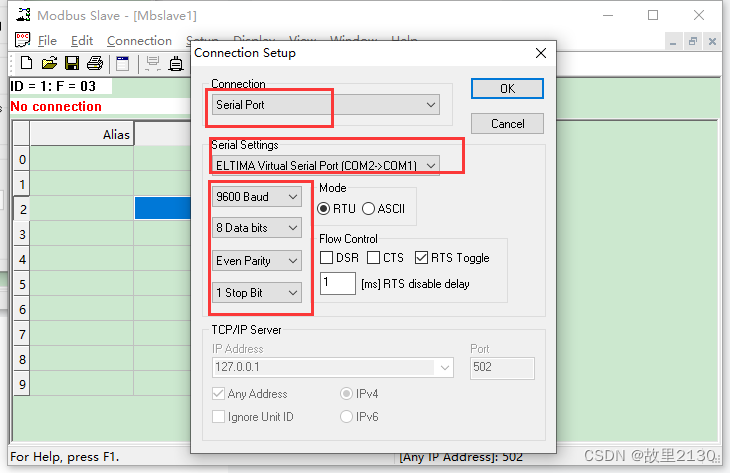Click row header 7 in the register table

point(22,334)
